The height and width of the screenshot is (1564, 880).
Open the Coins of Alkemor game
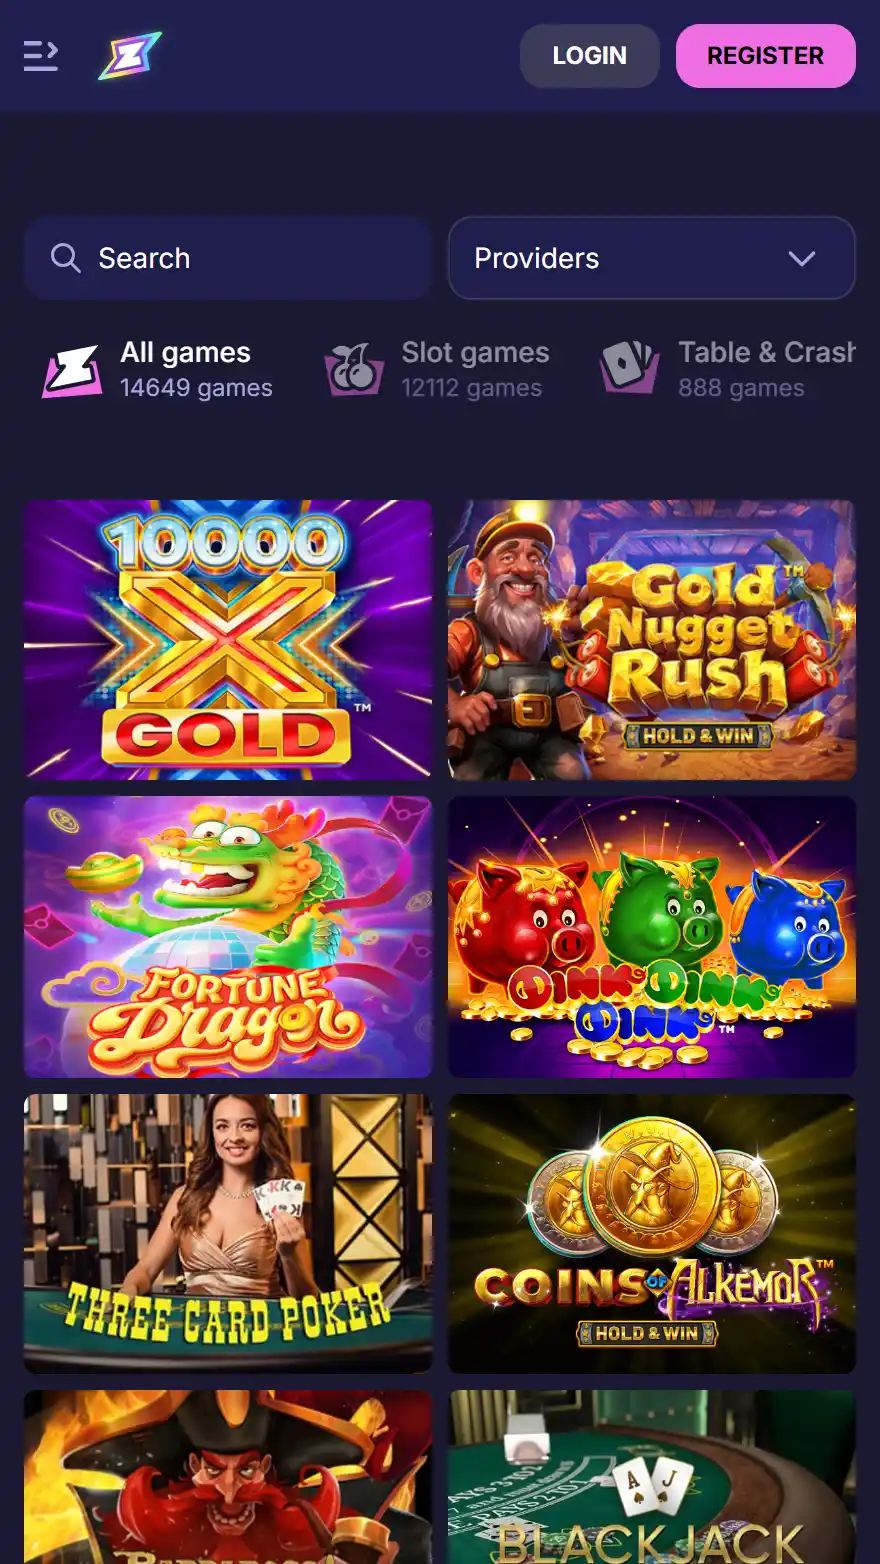(652, 1233)
